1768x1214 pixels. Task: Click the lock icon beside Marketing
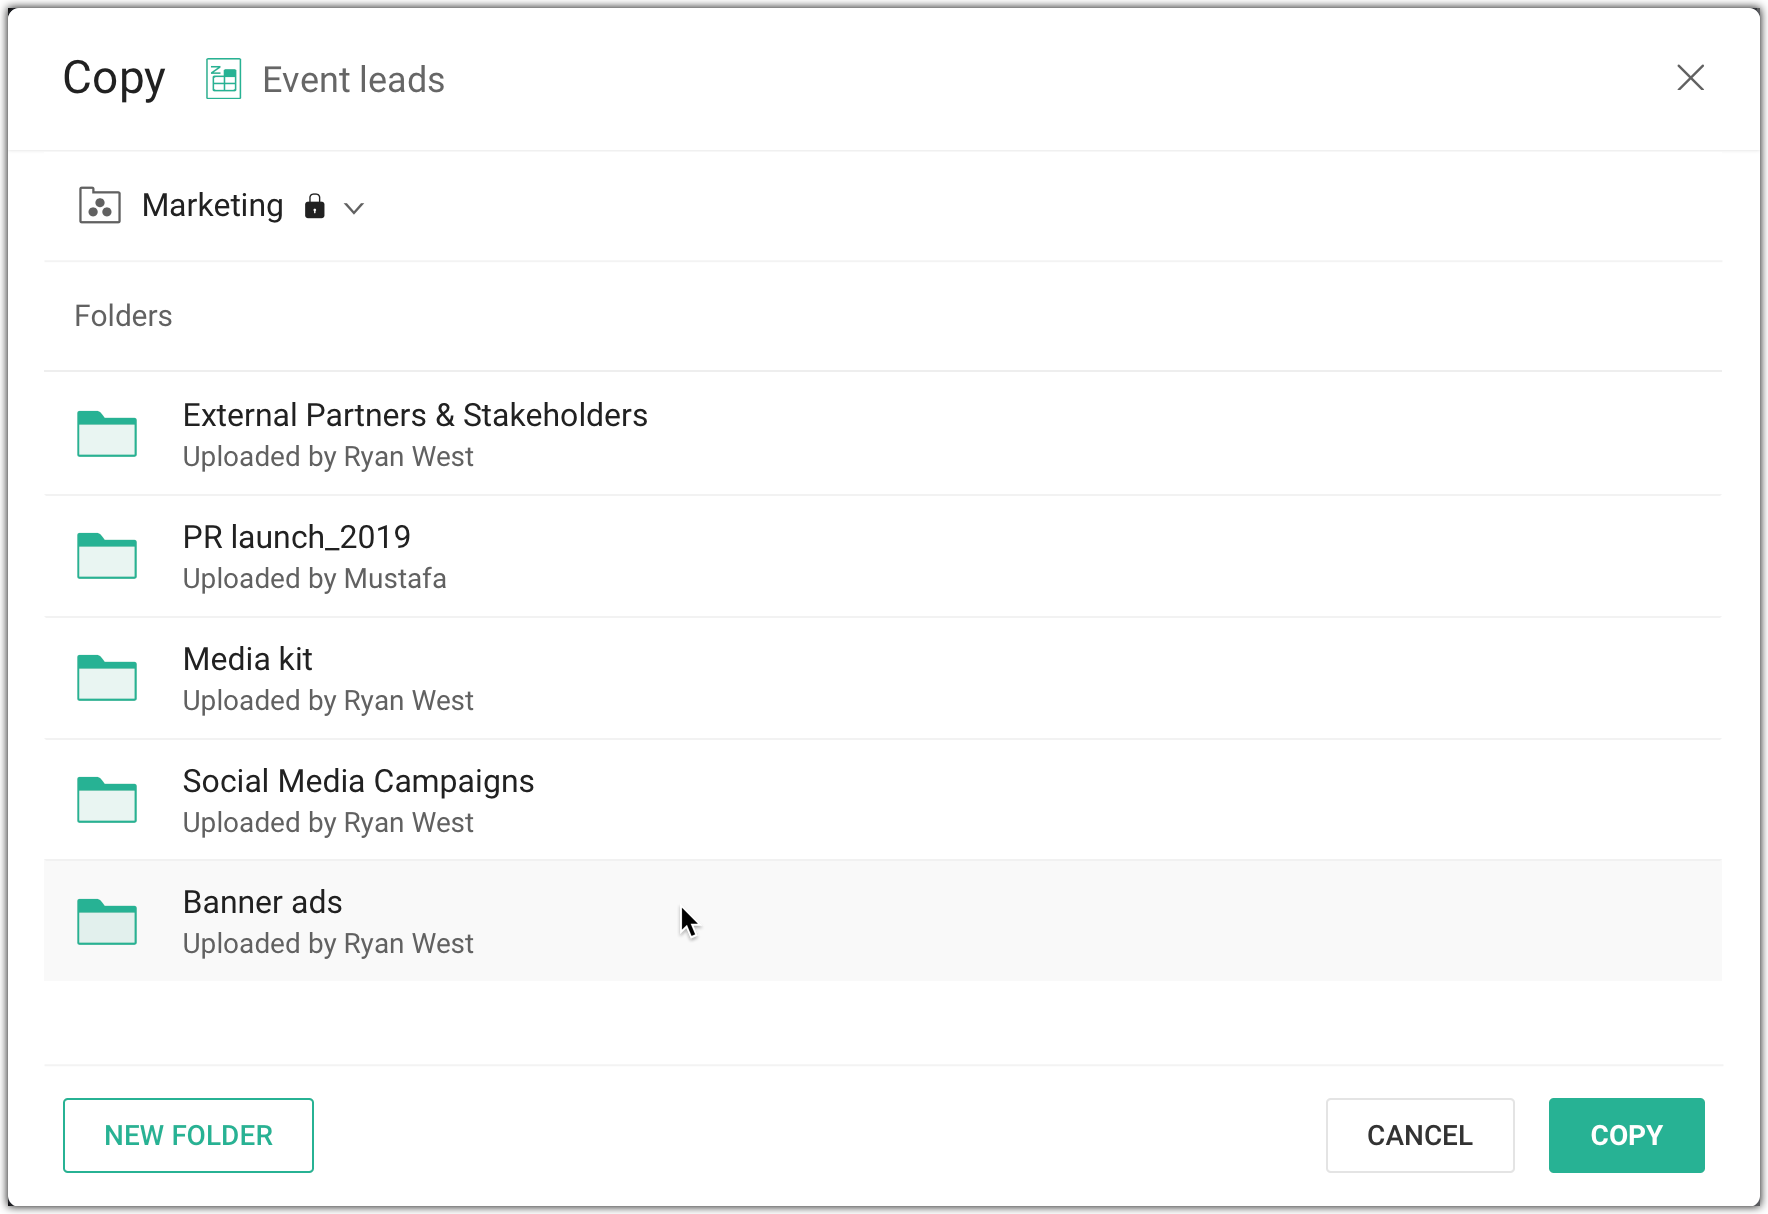pos(315,206)
